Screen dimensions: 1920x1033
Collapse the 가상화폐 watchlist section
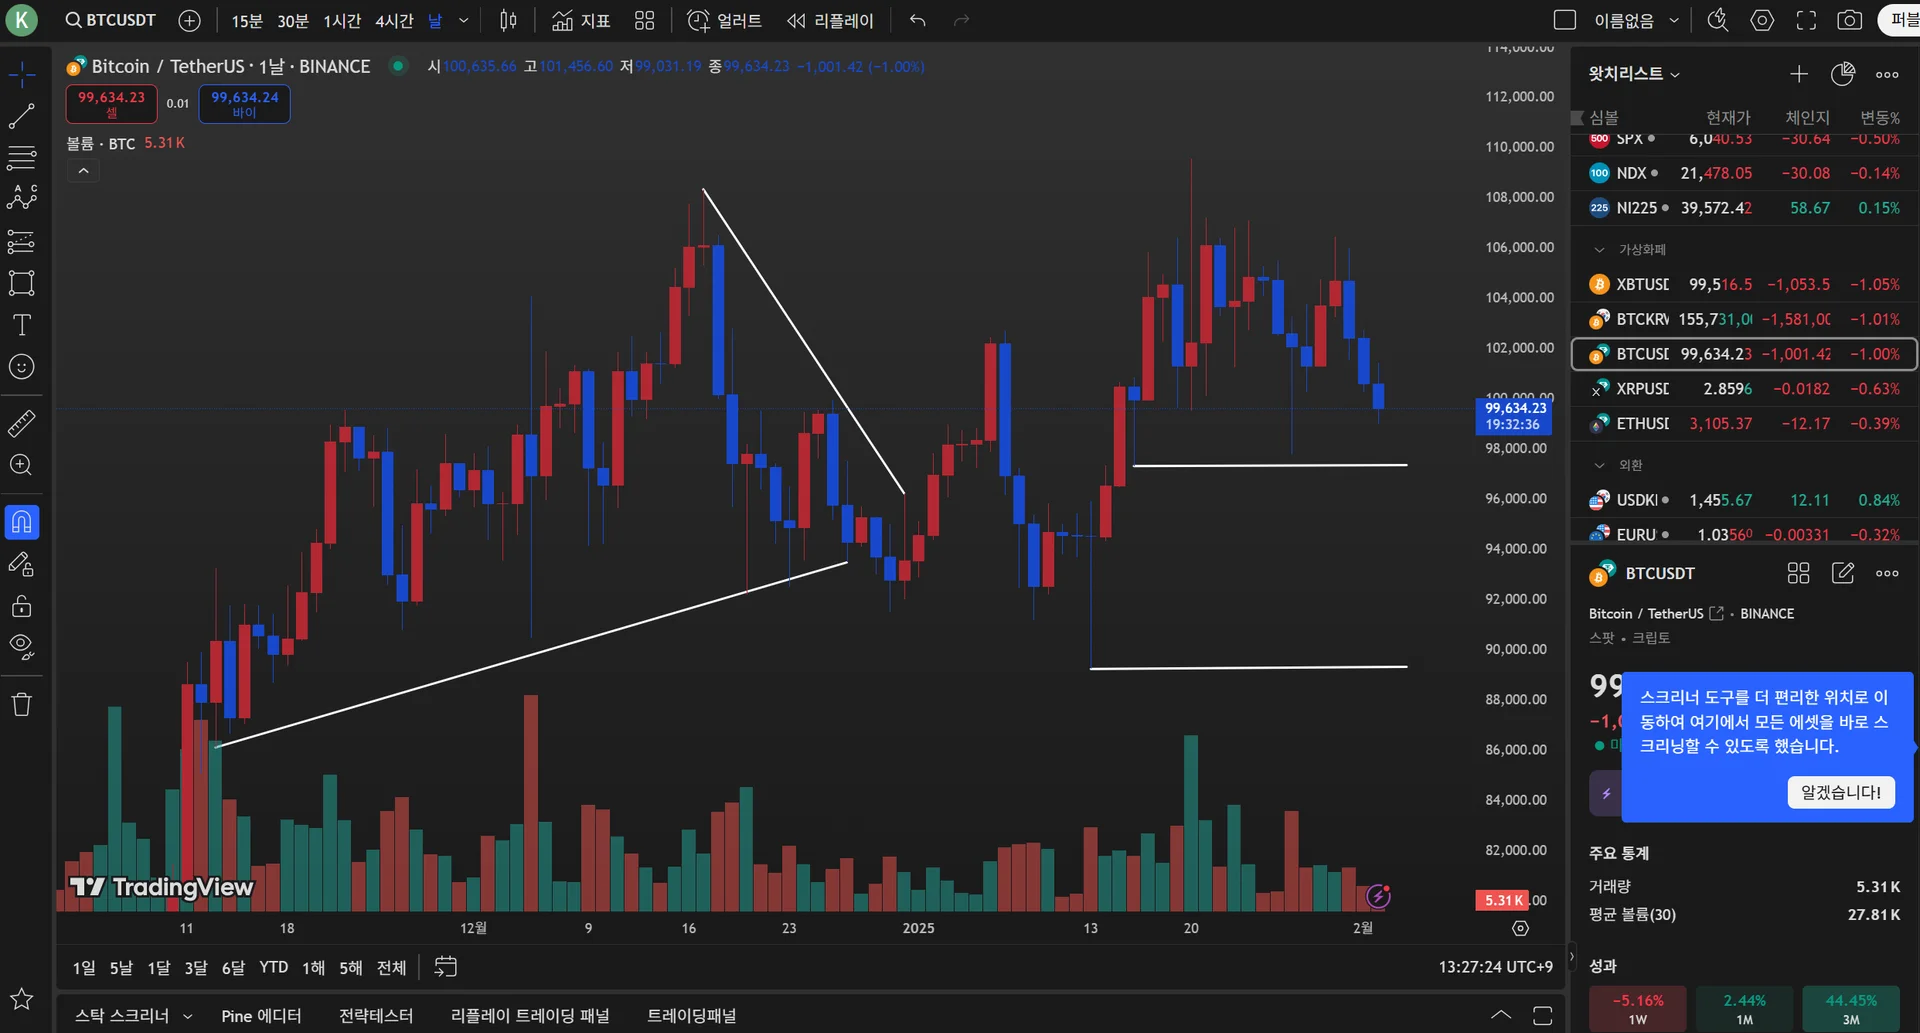[x=1599, y=249]
